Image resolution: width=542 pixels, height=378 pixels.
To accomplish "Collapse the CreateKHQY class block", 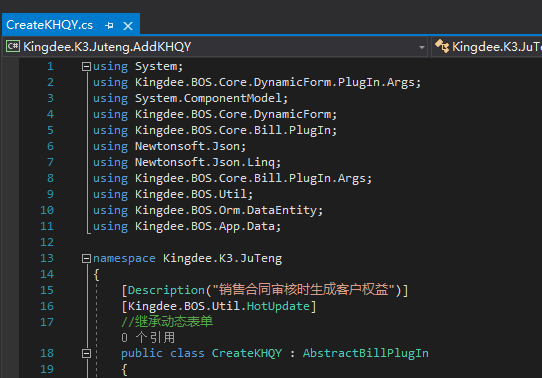I will 86,353.
